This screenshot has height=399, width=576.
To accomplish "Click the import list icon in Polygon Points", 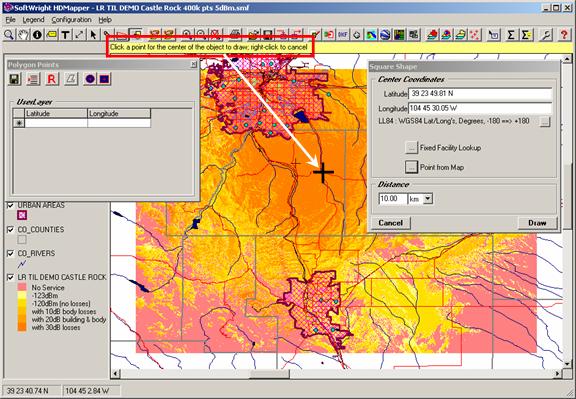I will 33,79.
